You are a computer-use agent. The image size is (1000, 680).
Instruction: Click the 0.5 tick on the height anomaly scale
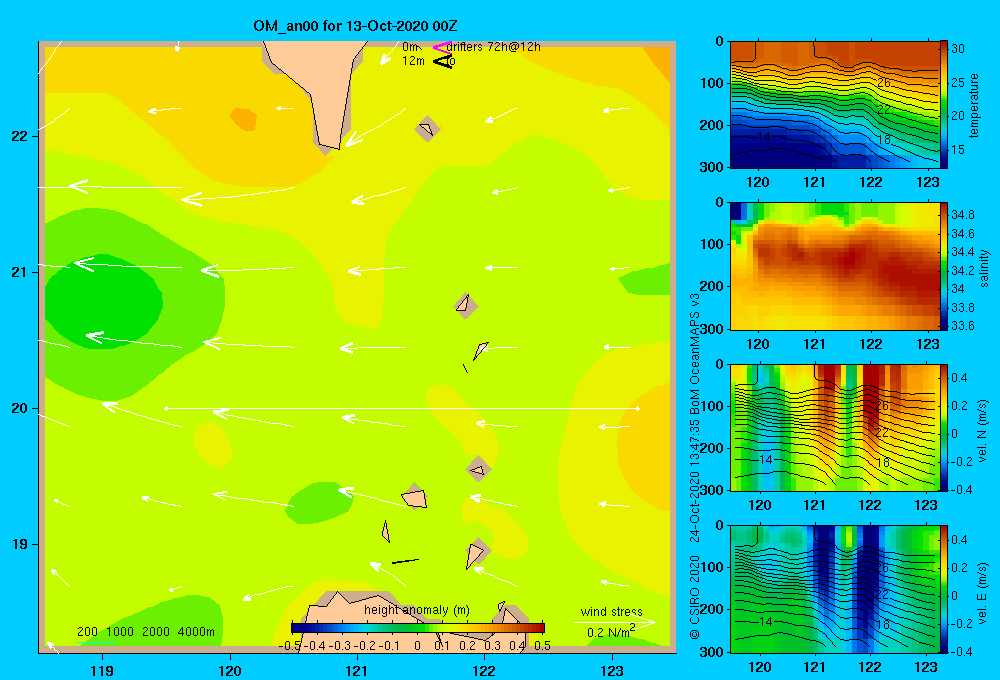543,646
